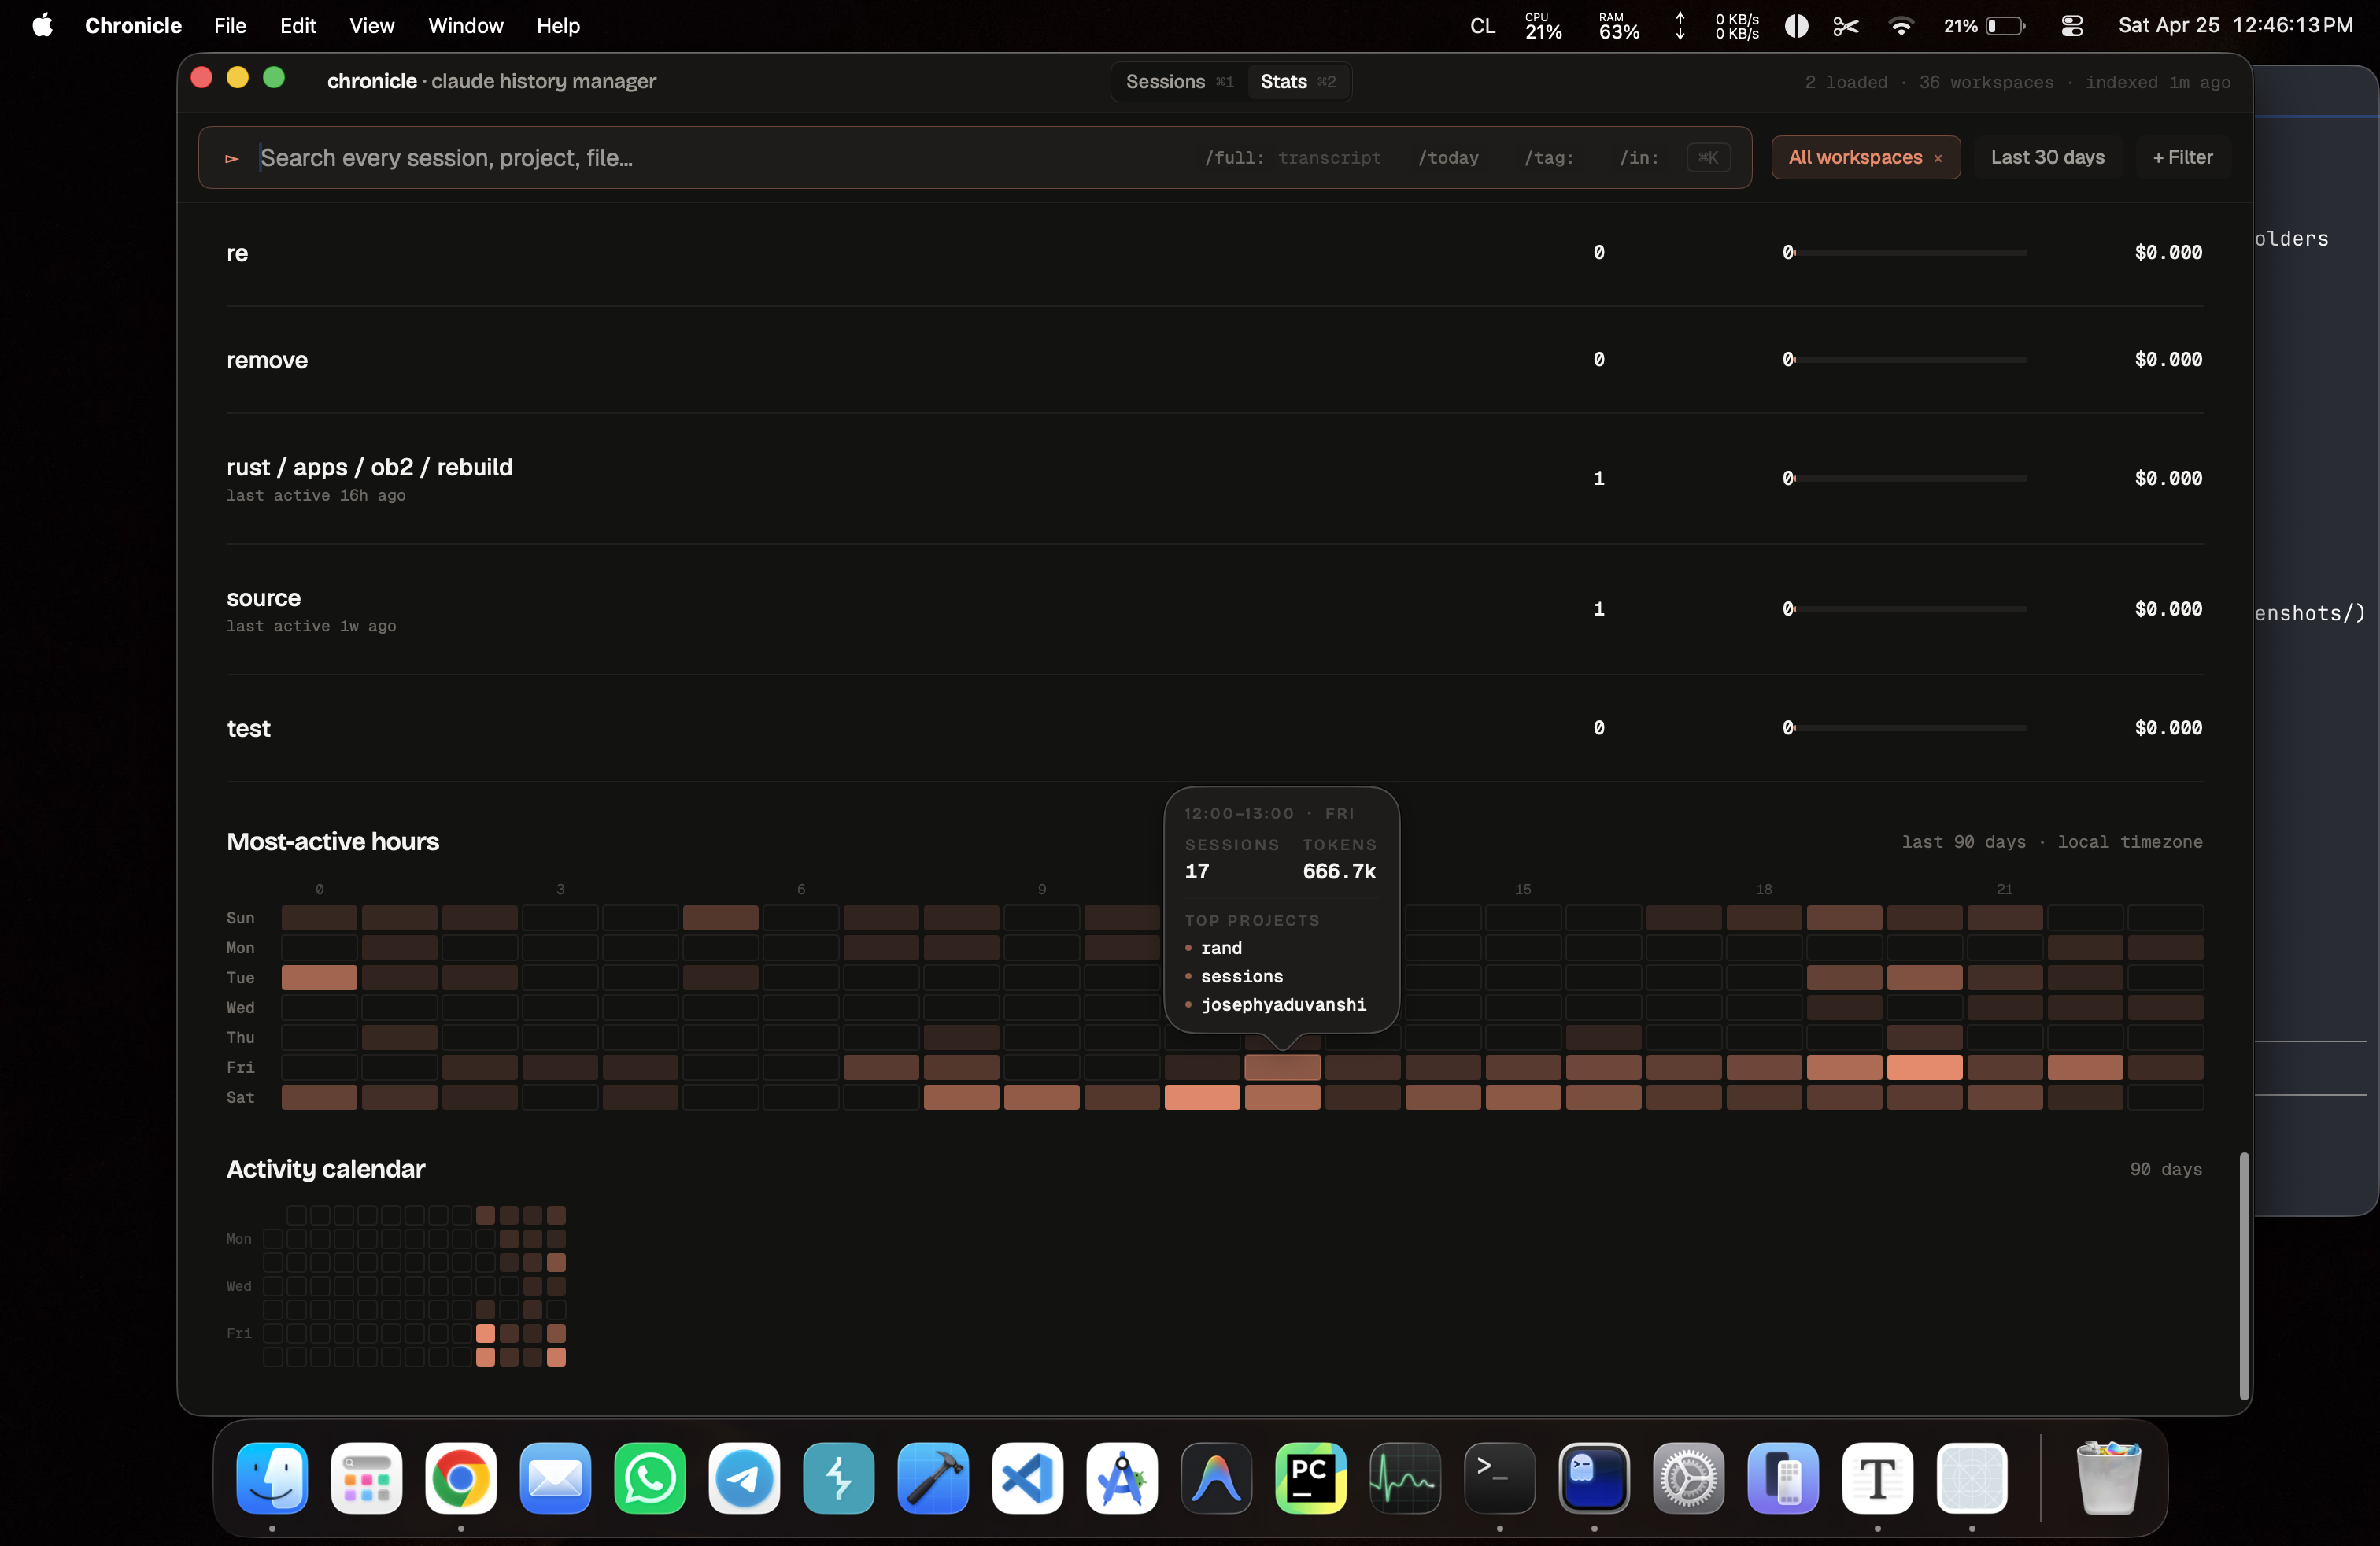Viewport: 2380px width, 1546px height.
Task: Open Finder from the dock
Action: (x=272, y=1478)
